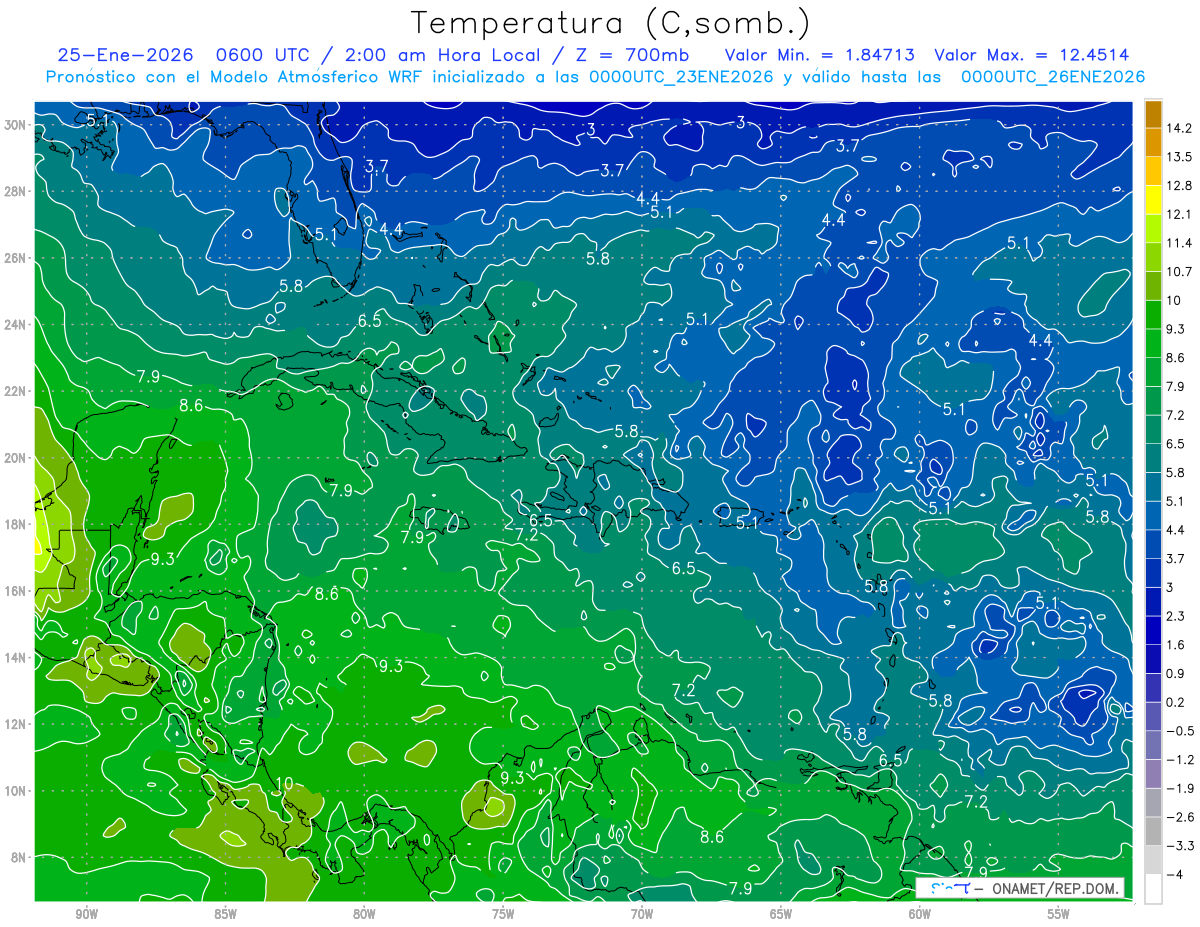Click the 65W longitude axis label
The width and height of the screenshot is (1200, 927).
(781, 914)
